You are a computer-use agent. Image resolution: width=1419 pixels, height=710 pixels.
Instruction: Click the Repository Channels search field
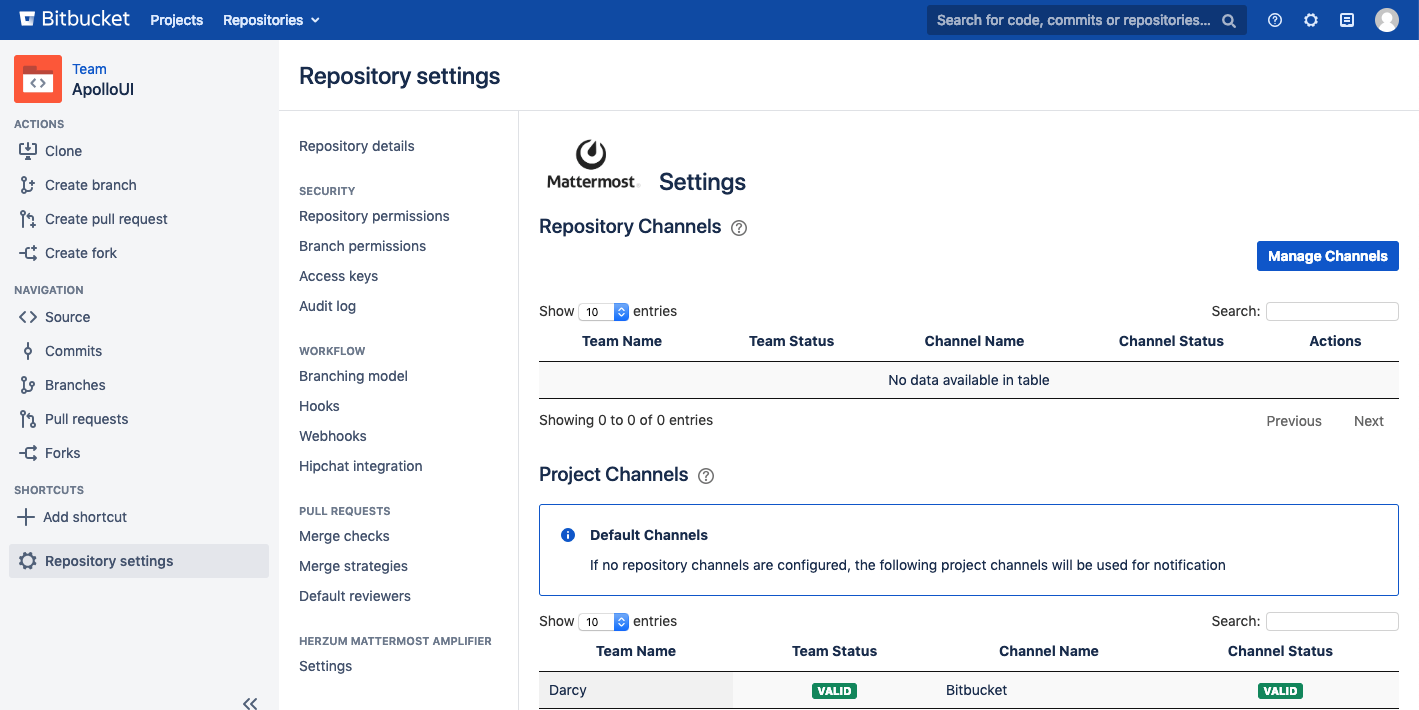tap(1331, 312)
